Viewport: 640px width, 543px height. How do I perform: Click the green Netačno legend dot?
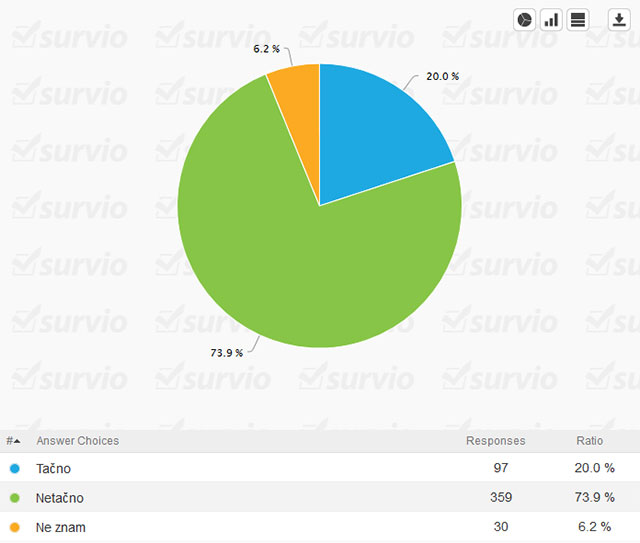pyautogui.click(x=14, y=497)
